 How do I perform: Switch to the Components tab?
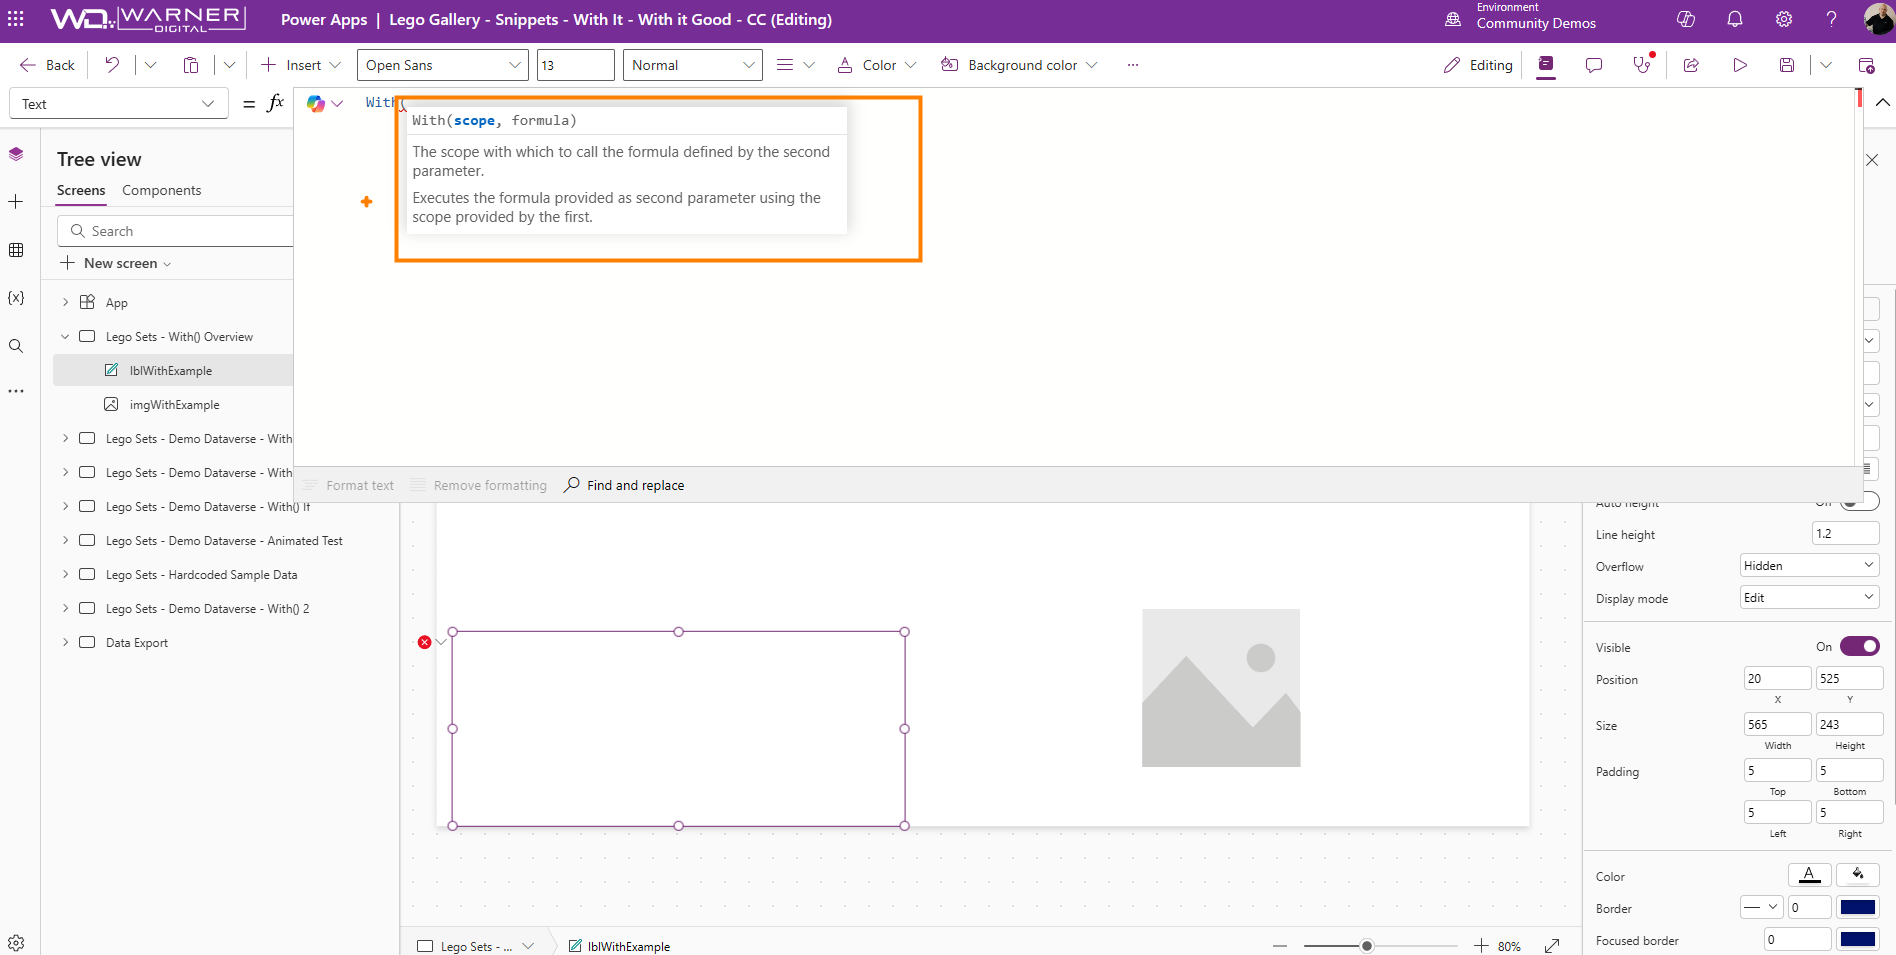coord(161,190)
